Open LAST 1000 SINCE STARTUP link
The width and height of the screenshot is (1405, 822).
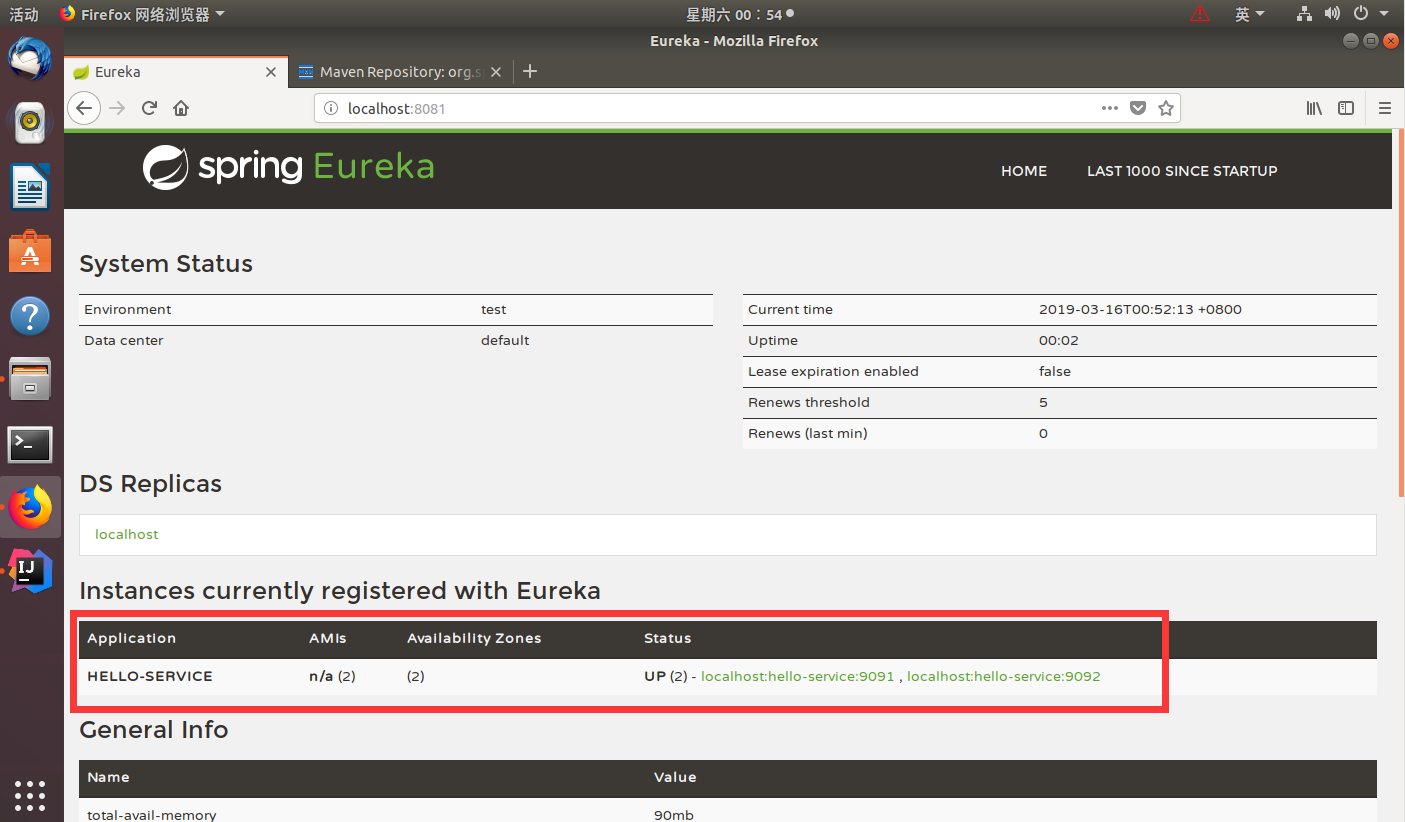pyautogui.click(x=1182, y=171)
